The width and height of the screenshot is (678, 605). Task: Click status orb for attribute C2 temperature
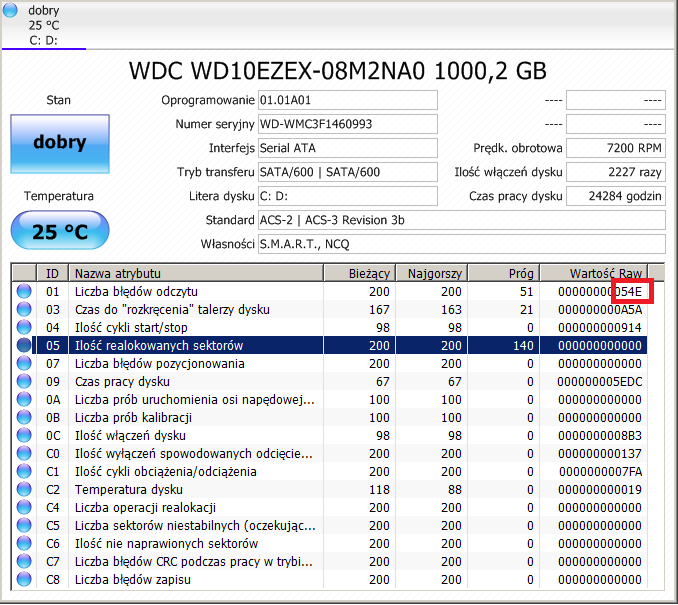coord(24,490)
